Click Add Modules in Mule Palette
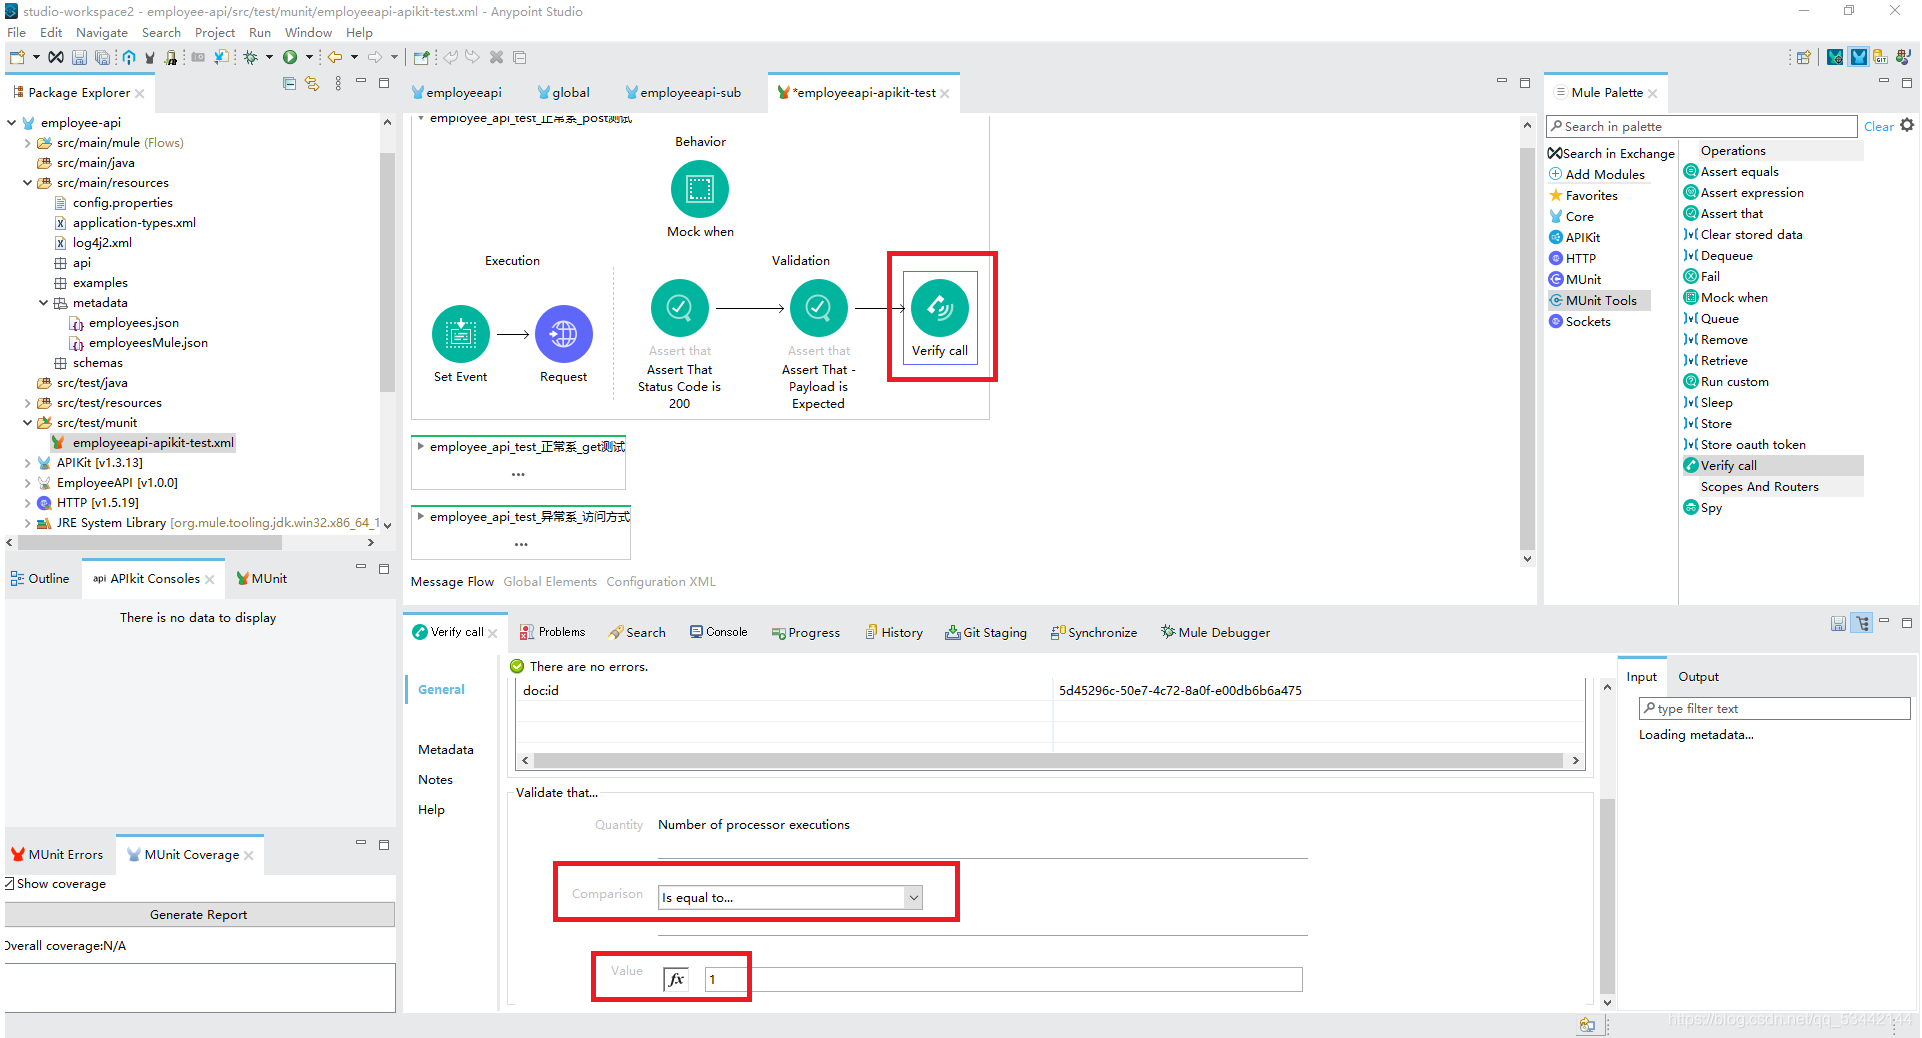 click(1597, 174)
